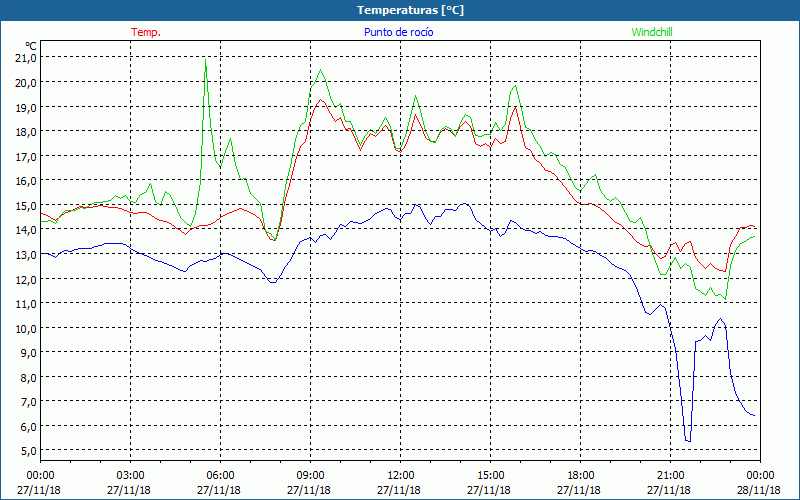Screen dimensions: 800x500
Task: Click the 16,0 y-axis value
Action: click(26, 181)
